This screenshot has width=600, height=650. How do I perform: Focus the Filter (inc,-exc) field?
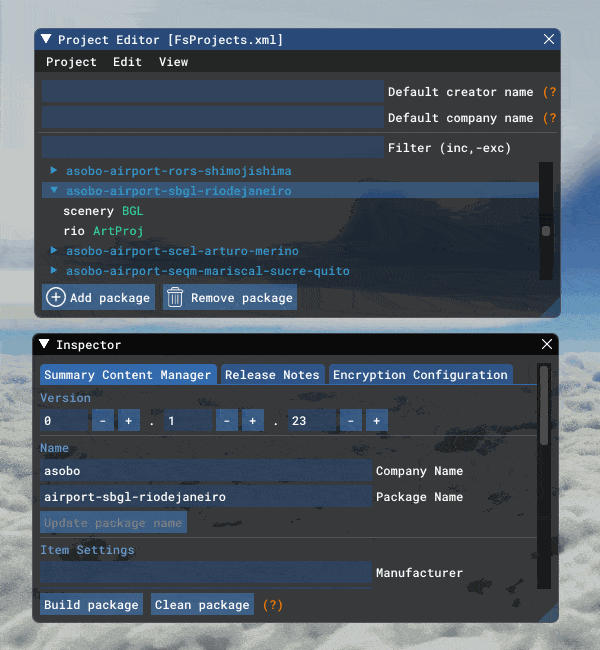pos(213,147)
